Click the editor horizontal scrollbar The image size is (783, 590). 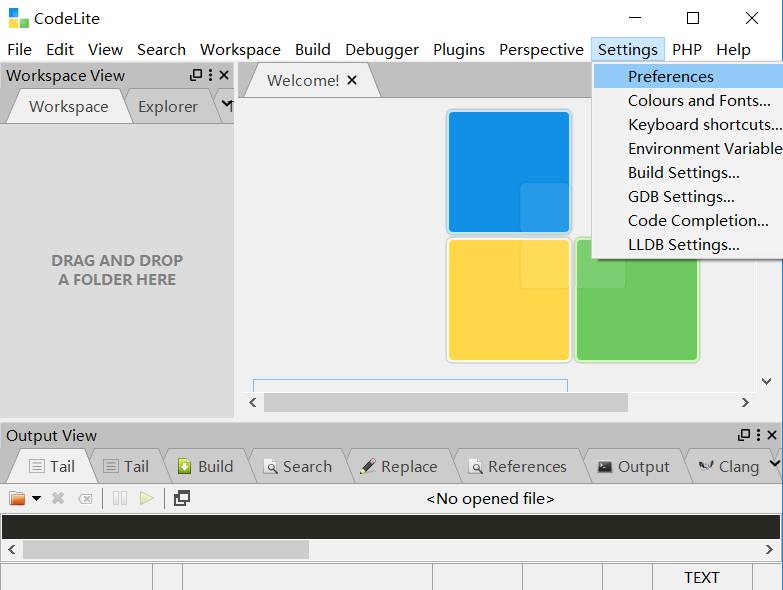point(445,402)
